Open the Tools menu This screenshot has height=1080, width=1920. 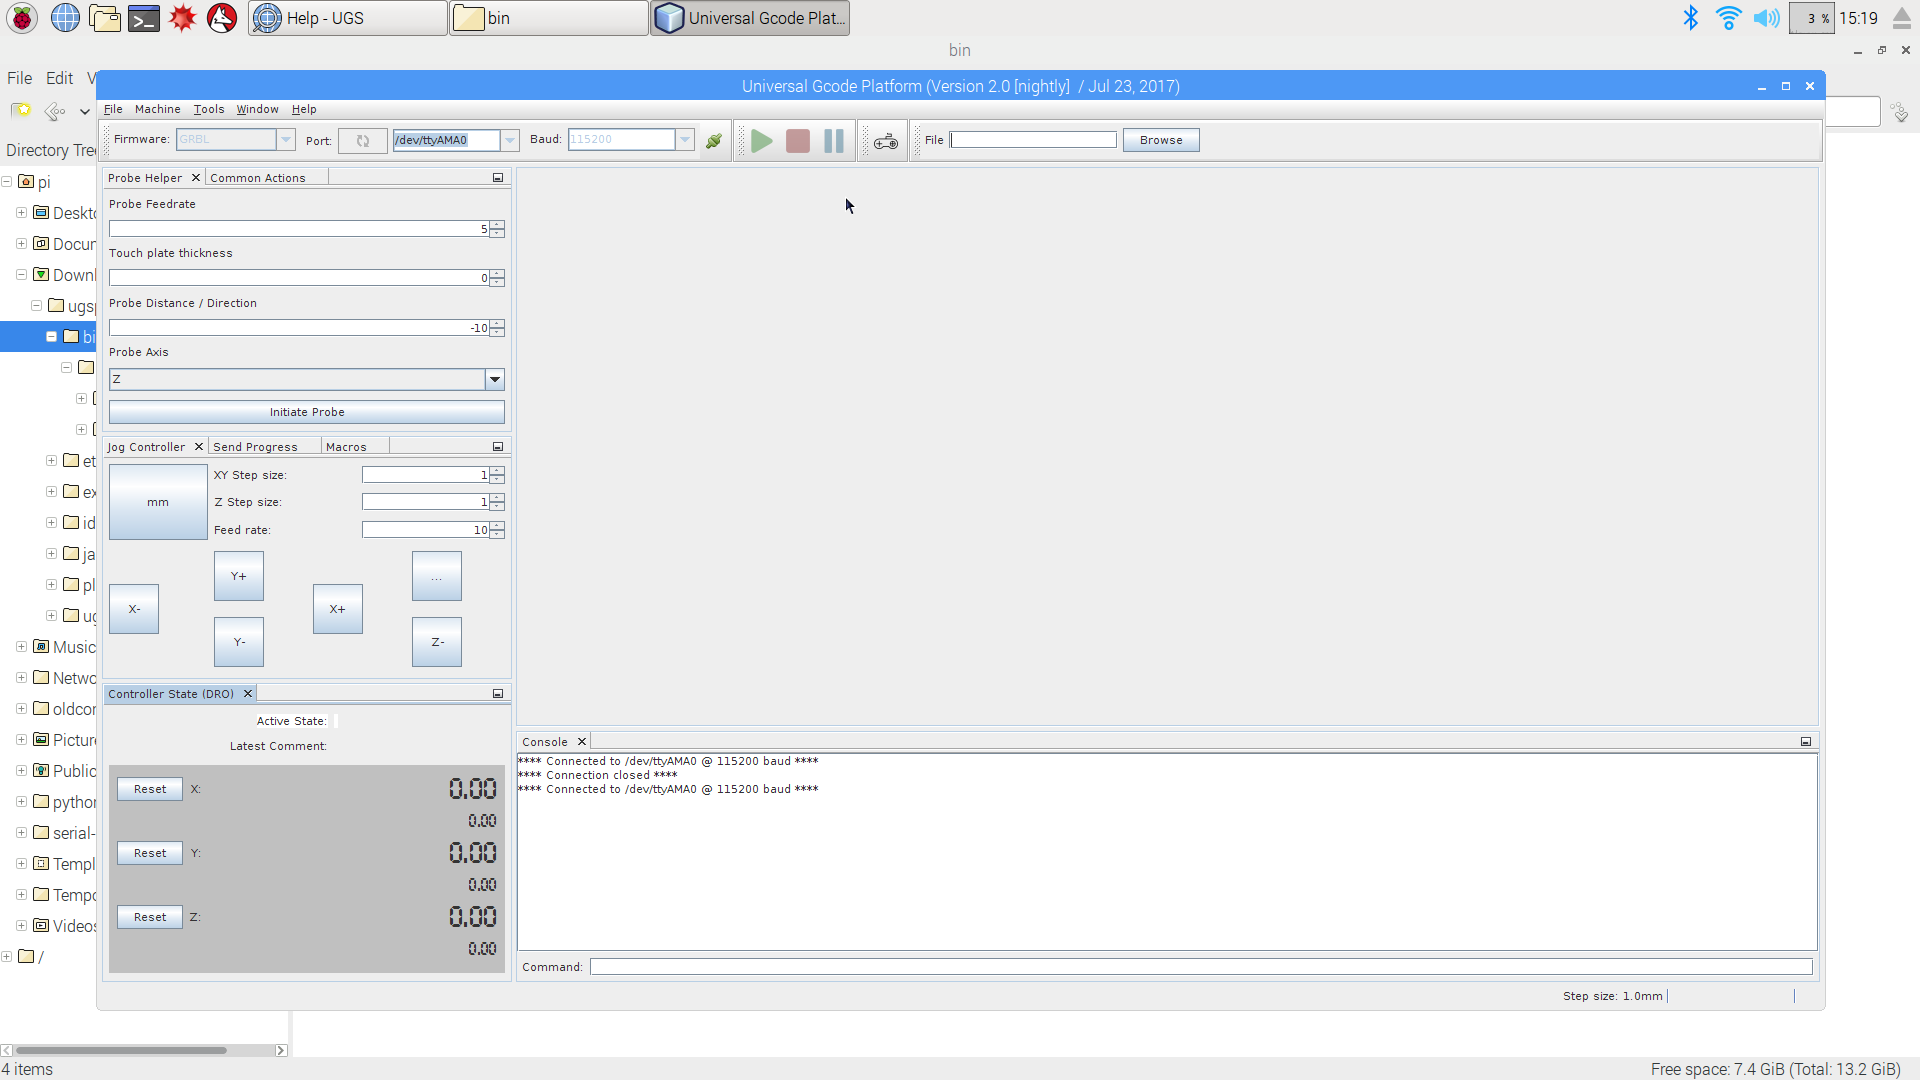209,110
